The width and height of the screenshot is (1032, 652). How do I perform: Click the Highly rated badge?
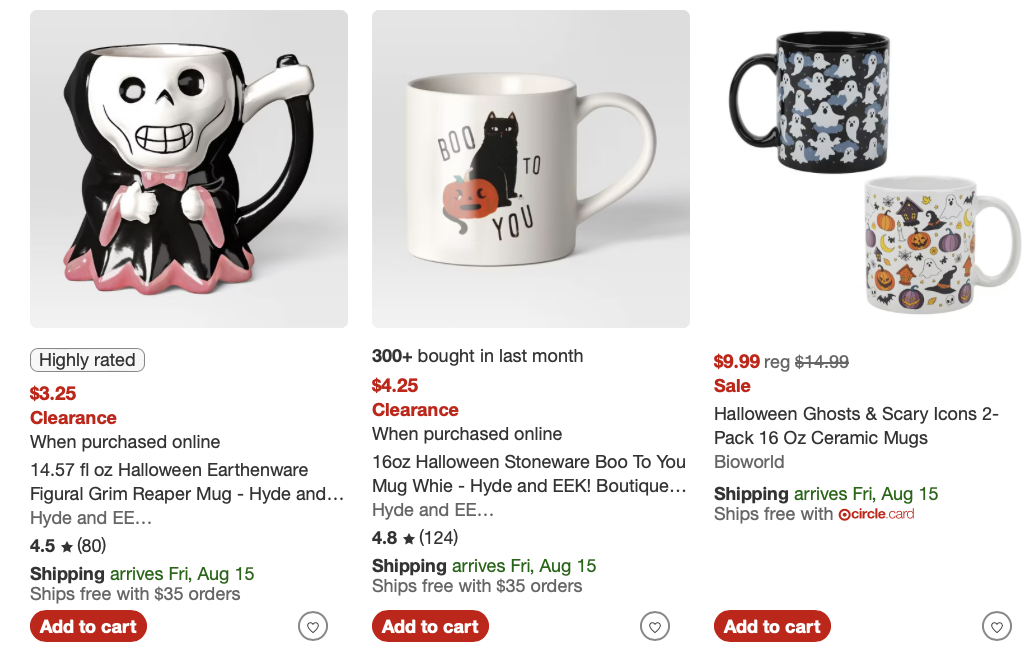point(87,360)
